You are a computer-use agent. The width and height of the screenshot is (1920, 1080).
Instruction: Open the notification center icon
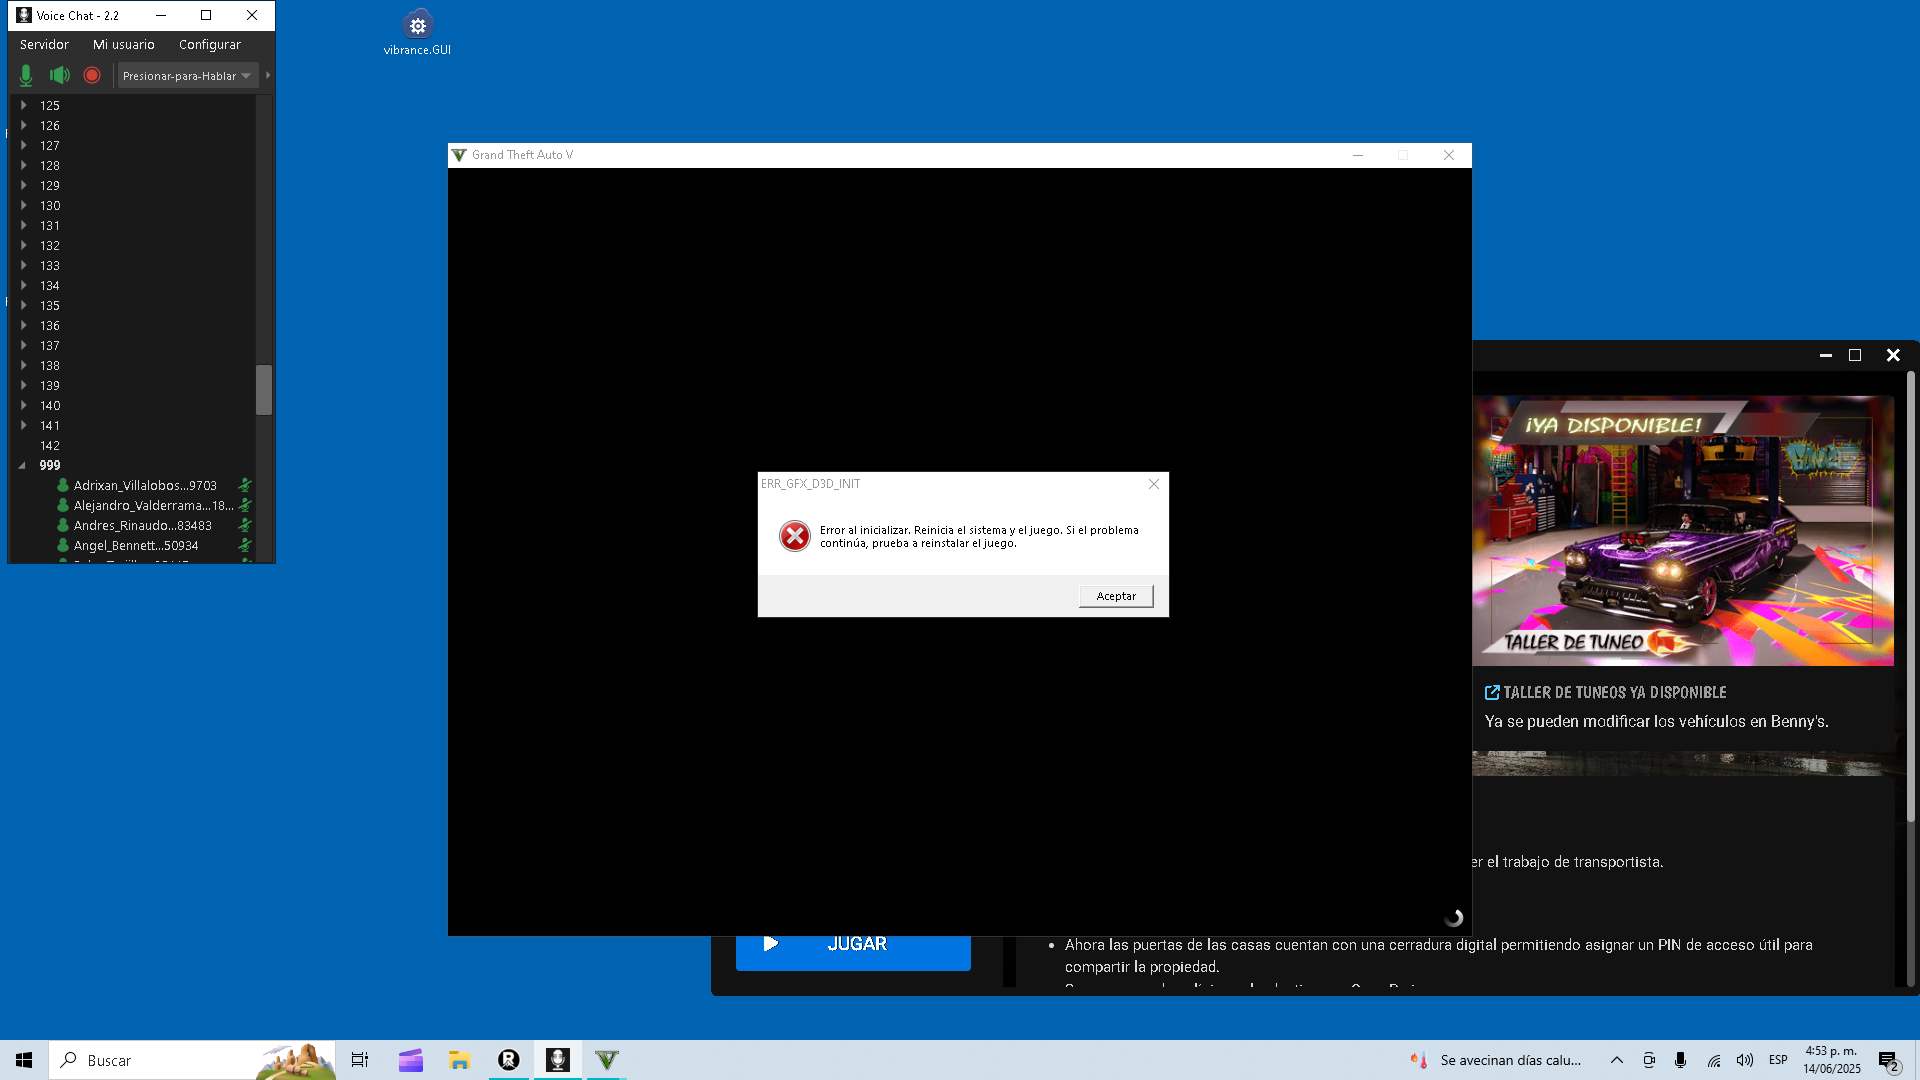(1887, 1060)
